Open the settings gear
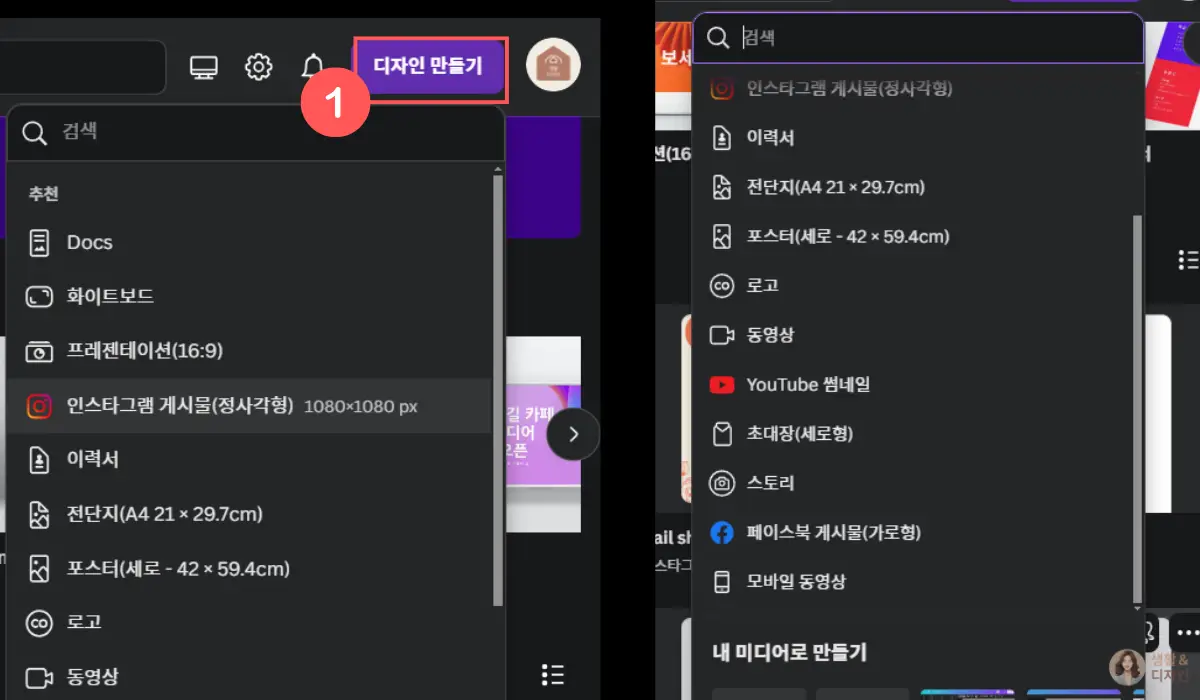 click(x=259, y=67)
